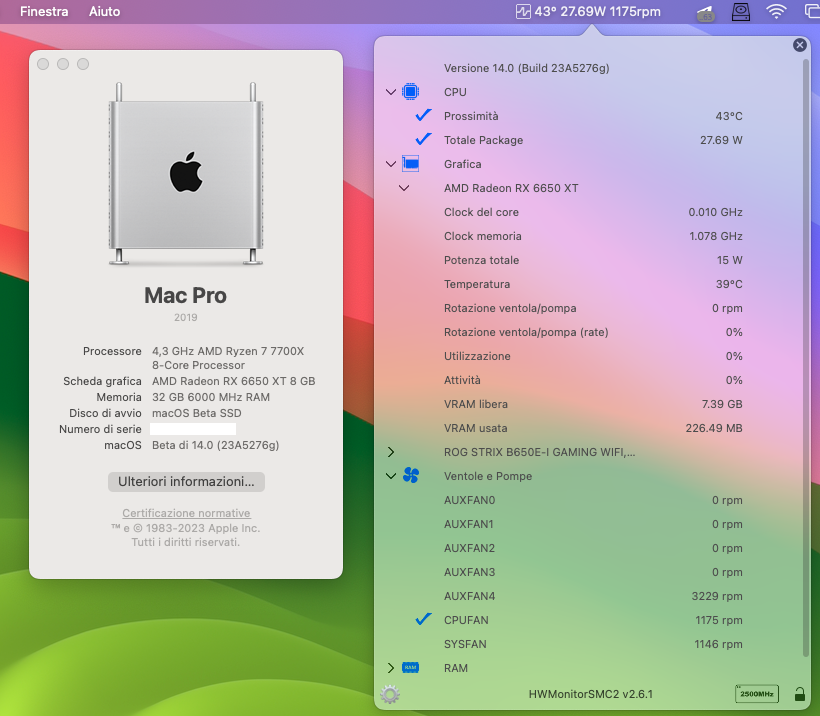The height and width of the screenshot is (716, 820).
Task: Select the Rotazione ventola/pompa (rate) row
Action: pos(593,332)
